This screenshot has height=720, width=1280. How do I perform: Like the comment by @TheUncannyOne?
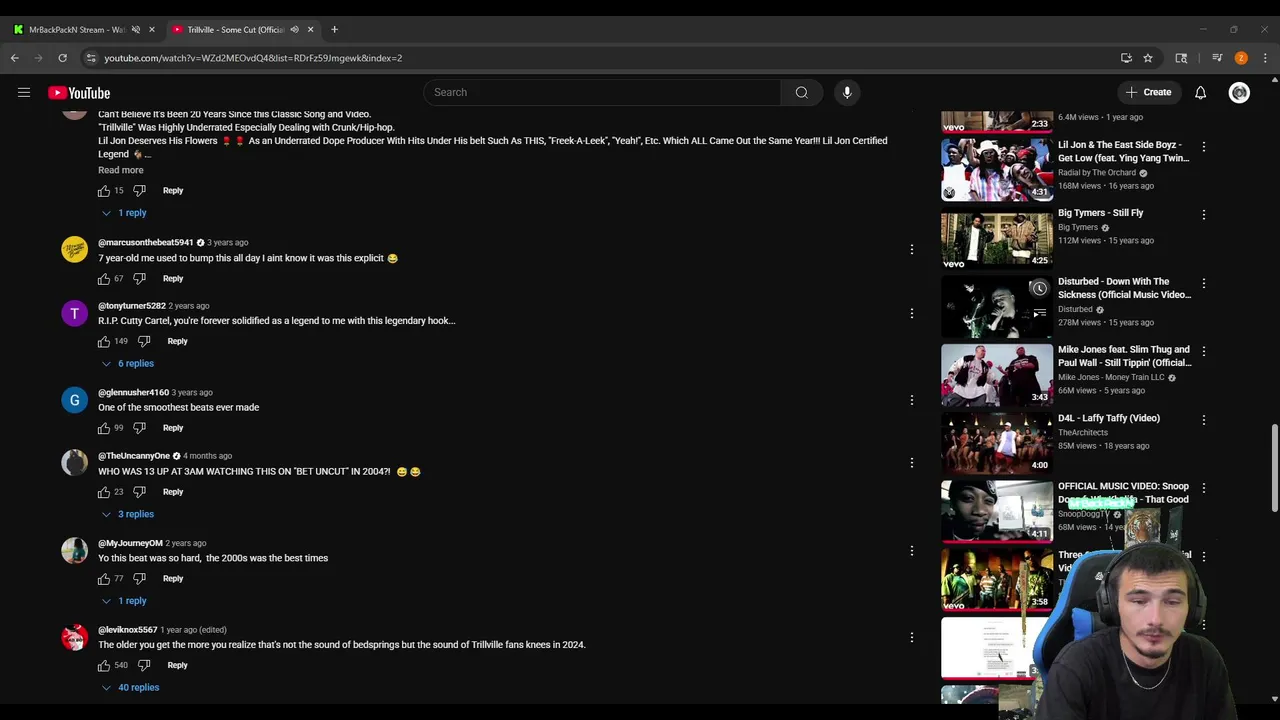pos(104,492)
